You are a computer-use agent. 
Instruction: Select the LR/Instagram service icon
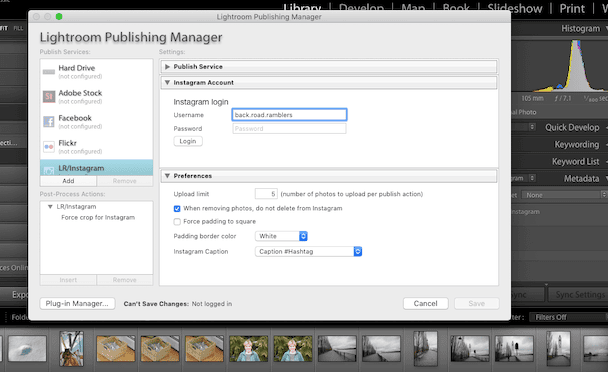tap(49, 170)
